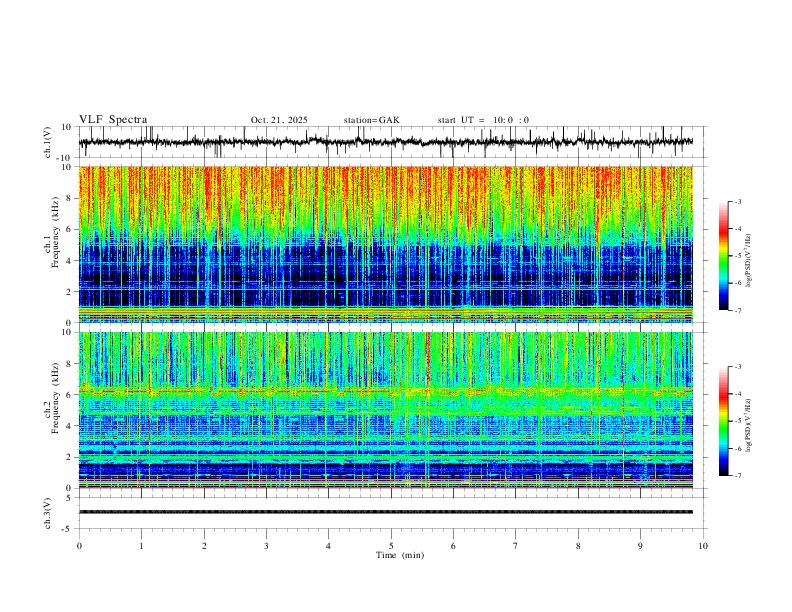Click the ch.1 spectrogram panel
This screenshot has height=612, width=792.
(x=386, y=244)
